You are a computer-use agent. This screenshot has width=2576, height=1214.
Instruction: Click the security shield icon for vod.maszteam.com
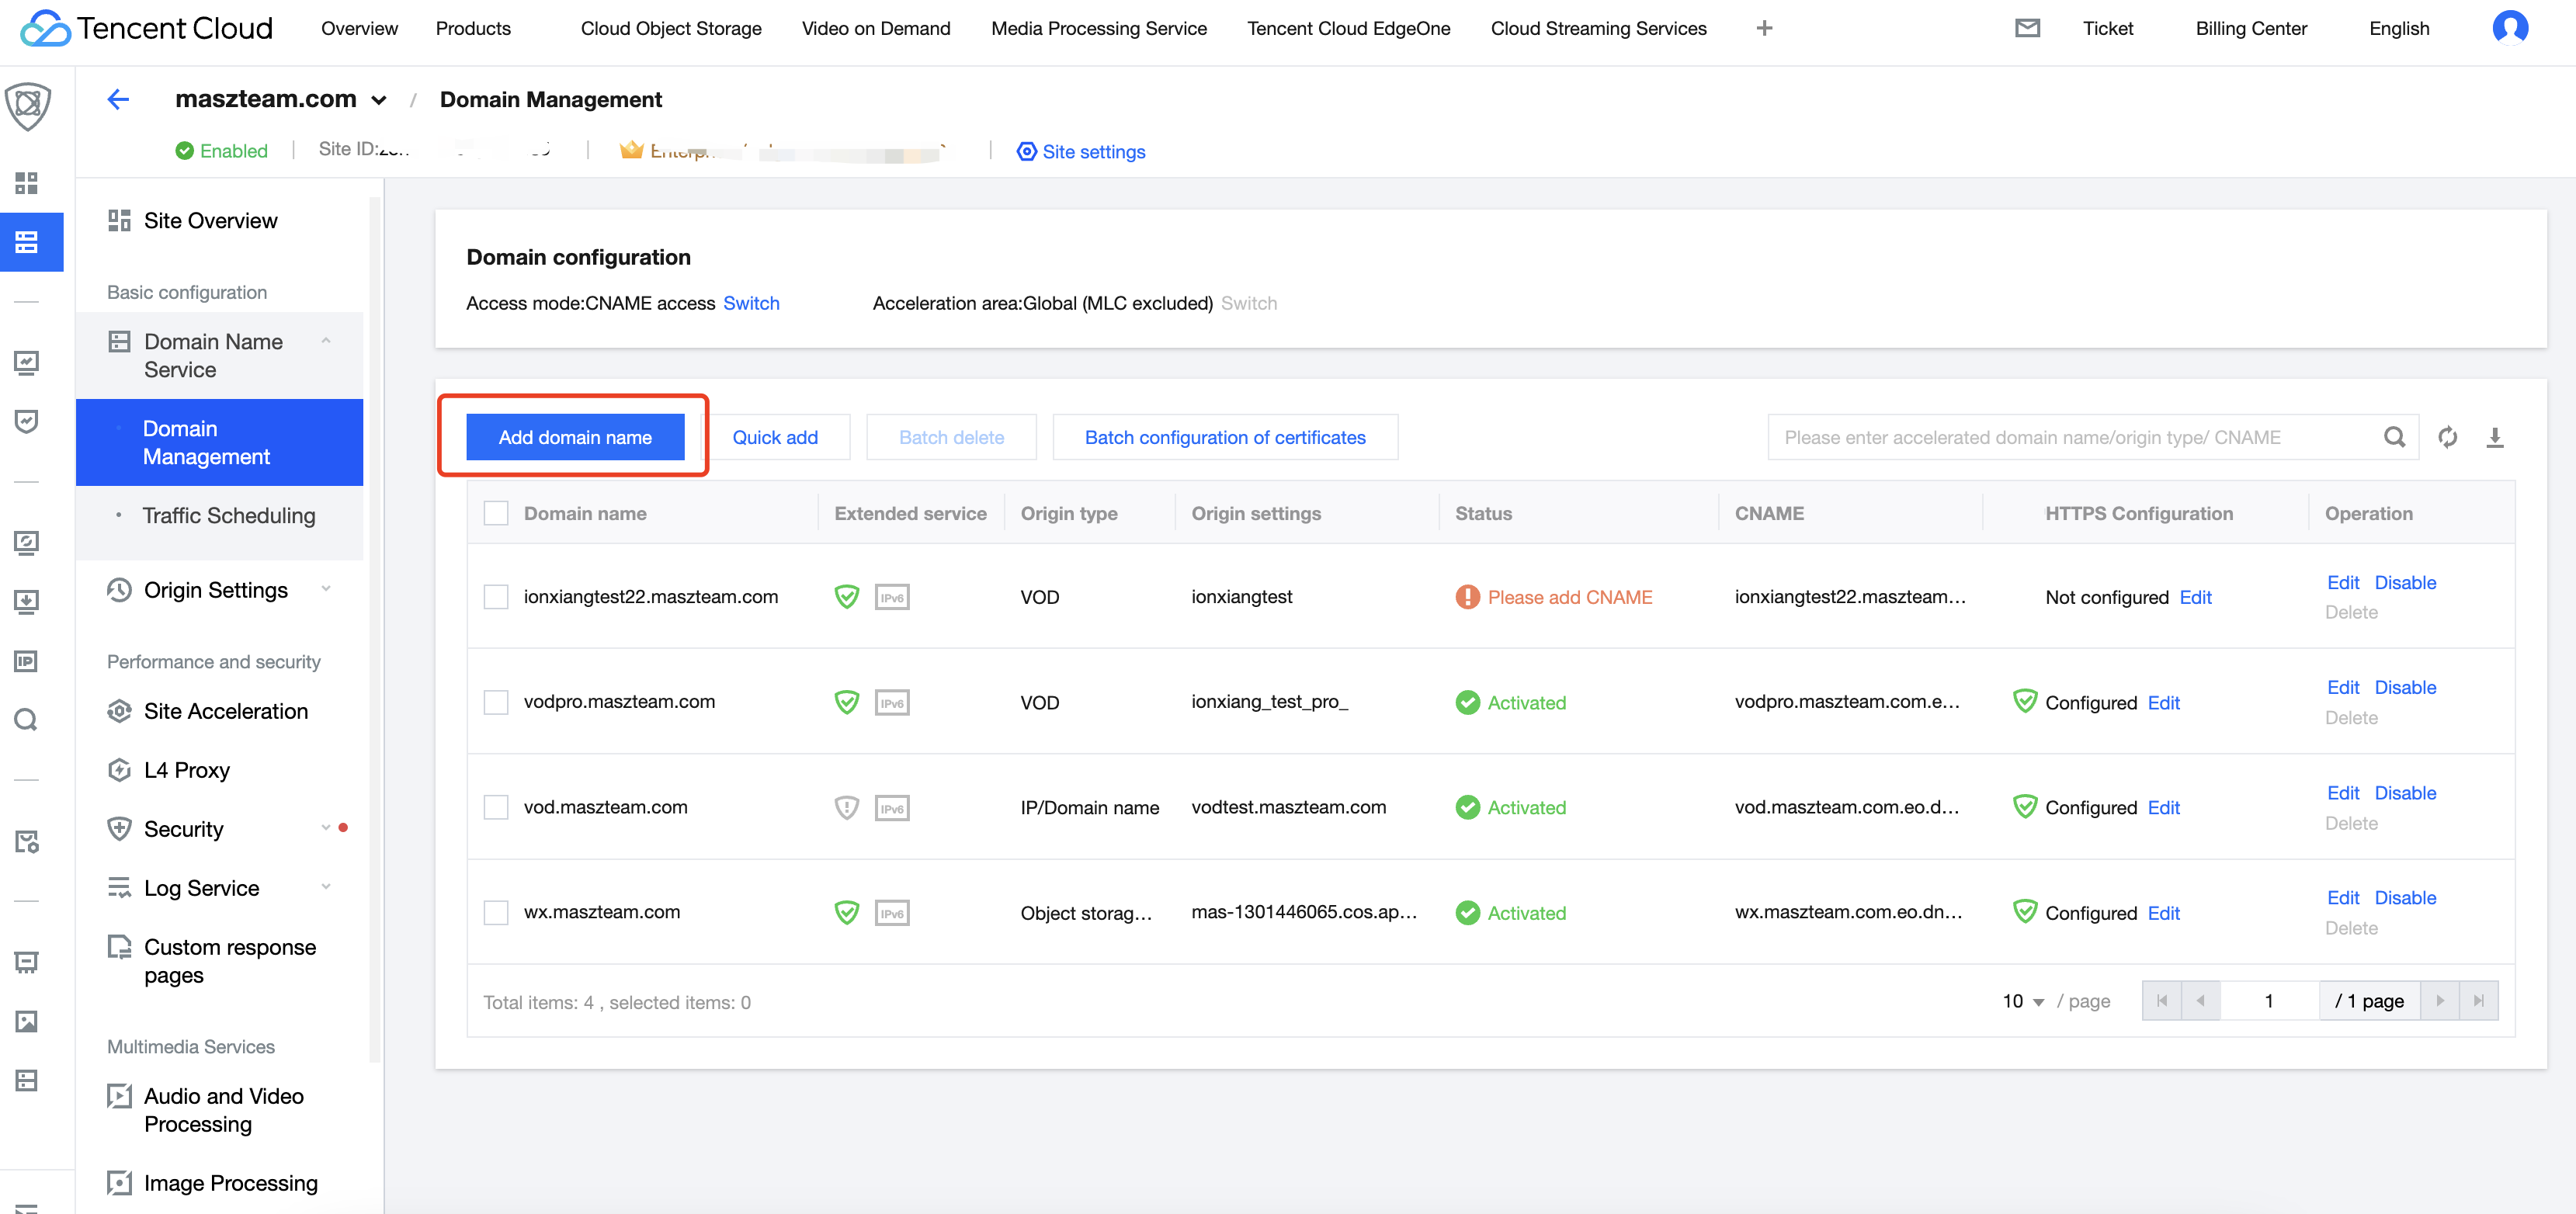[846, 807]
